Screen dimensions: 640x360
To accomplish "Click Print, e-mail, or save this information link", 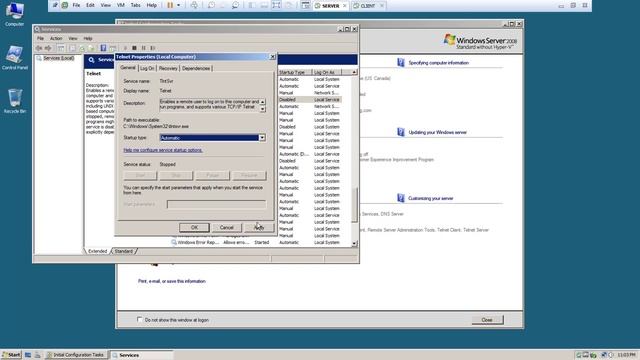I will point(171,281).
